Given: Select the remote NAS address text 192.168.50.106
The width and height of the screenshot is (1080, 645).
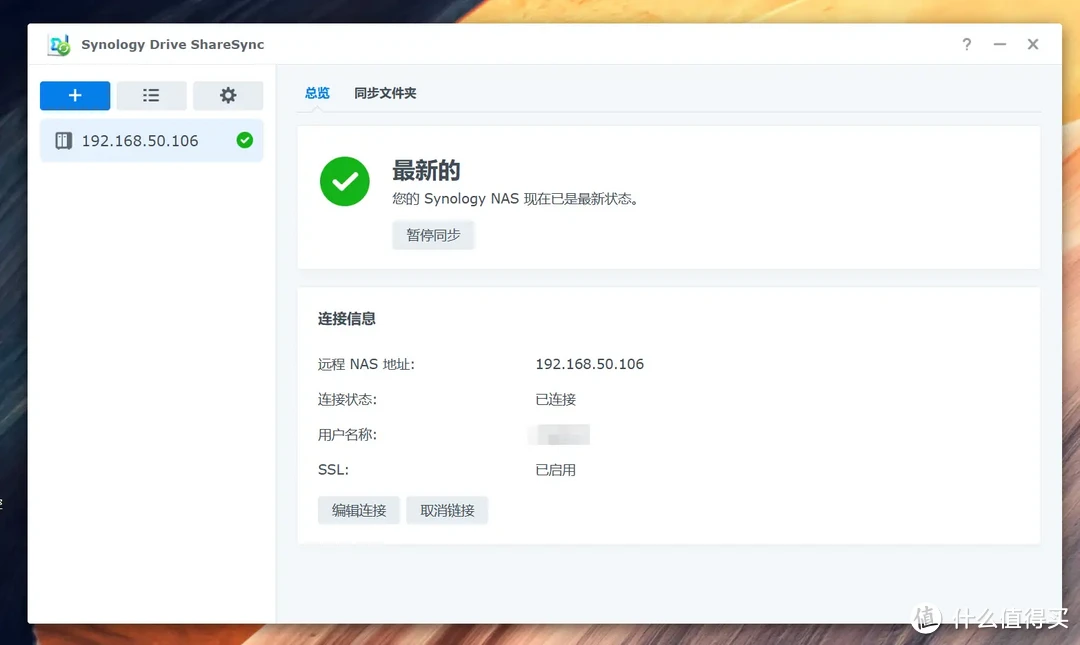Looking at the screenshot, I should (x=589, y=364).
